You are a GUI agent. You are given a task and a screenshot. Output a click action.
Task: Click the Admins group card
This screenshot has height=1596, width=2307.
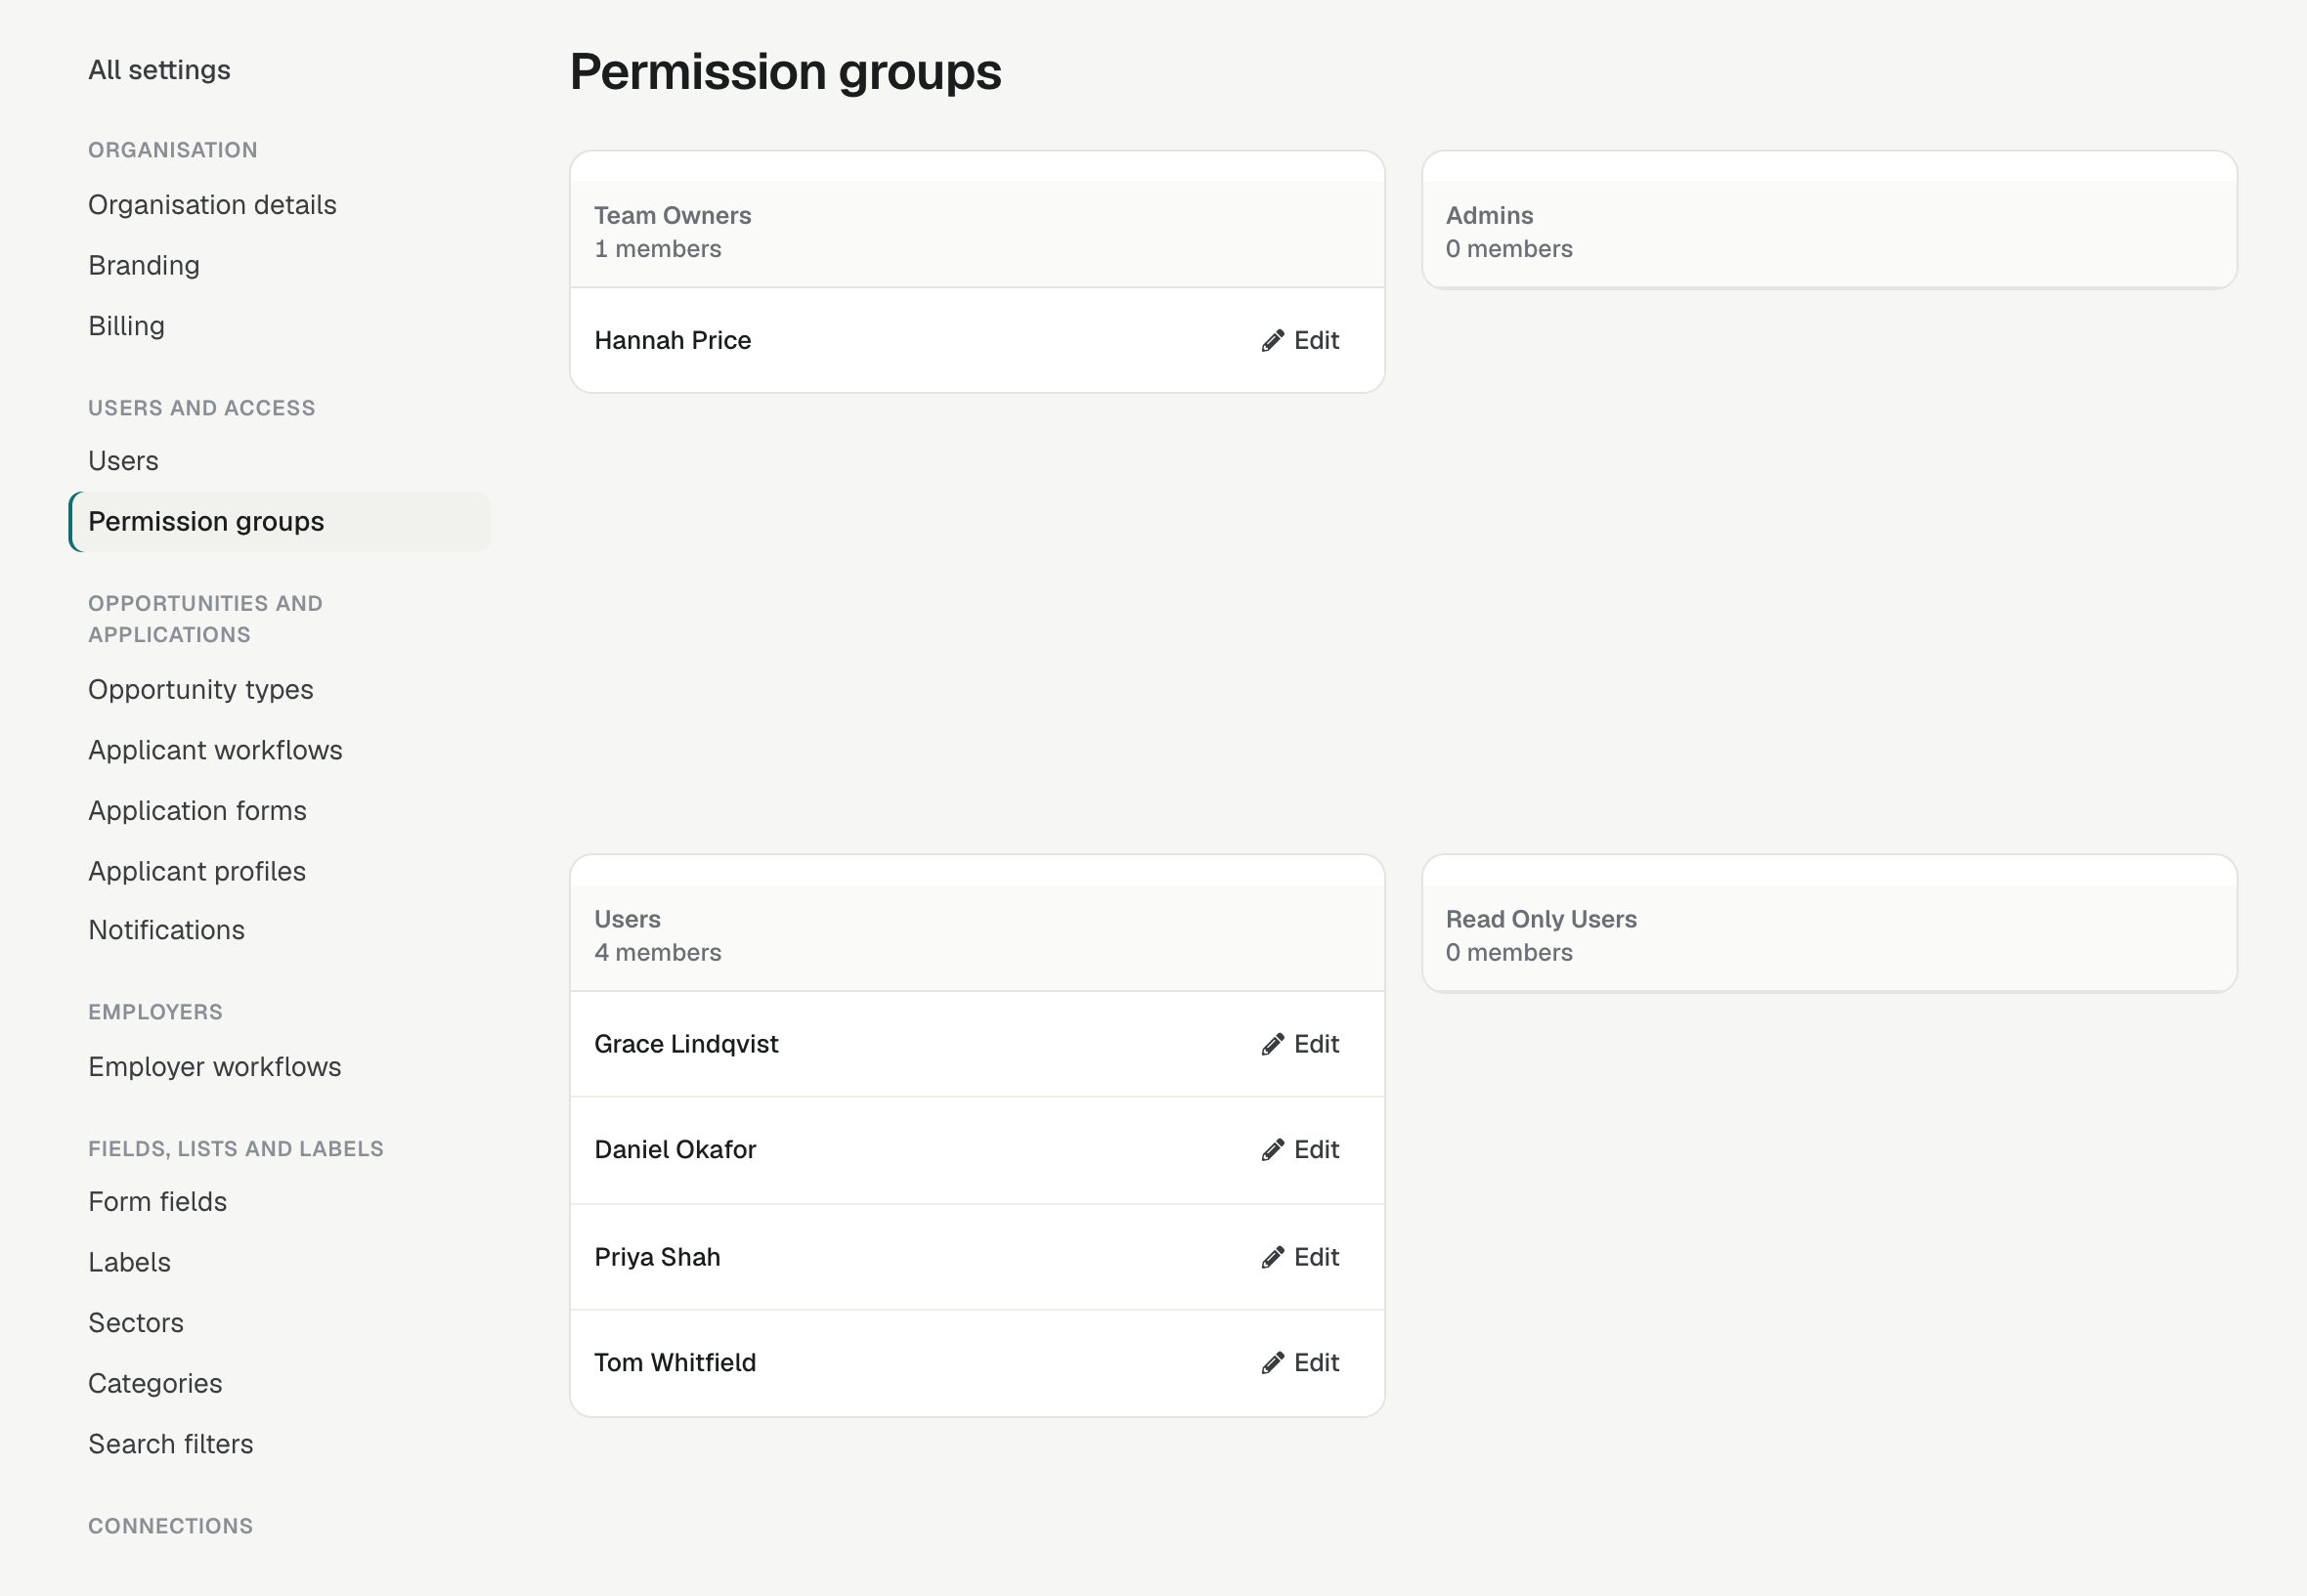(1829, 220)
